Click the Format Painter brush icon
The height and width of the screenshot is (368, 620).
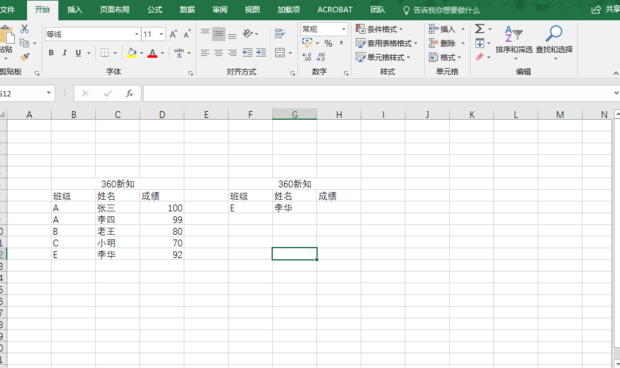(25, 57)
